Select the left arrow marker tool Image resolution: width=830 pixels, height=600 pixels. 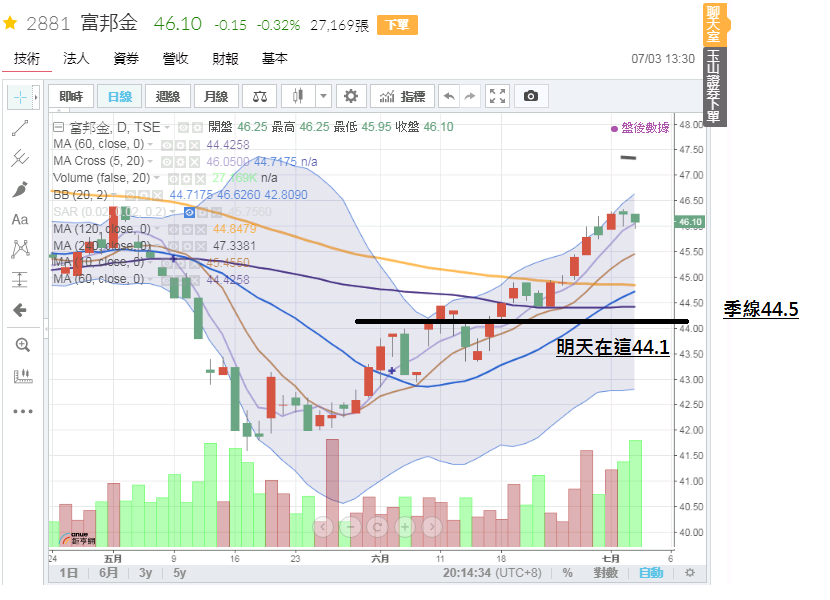click(x=20, y=310)
